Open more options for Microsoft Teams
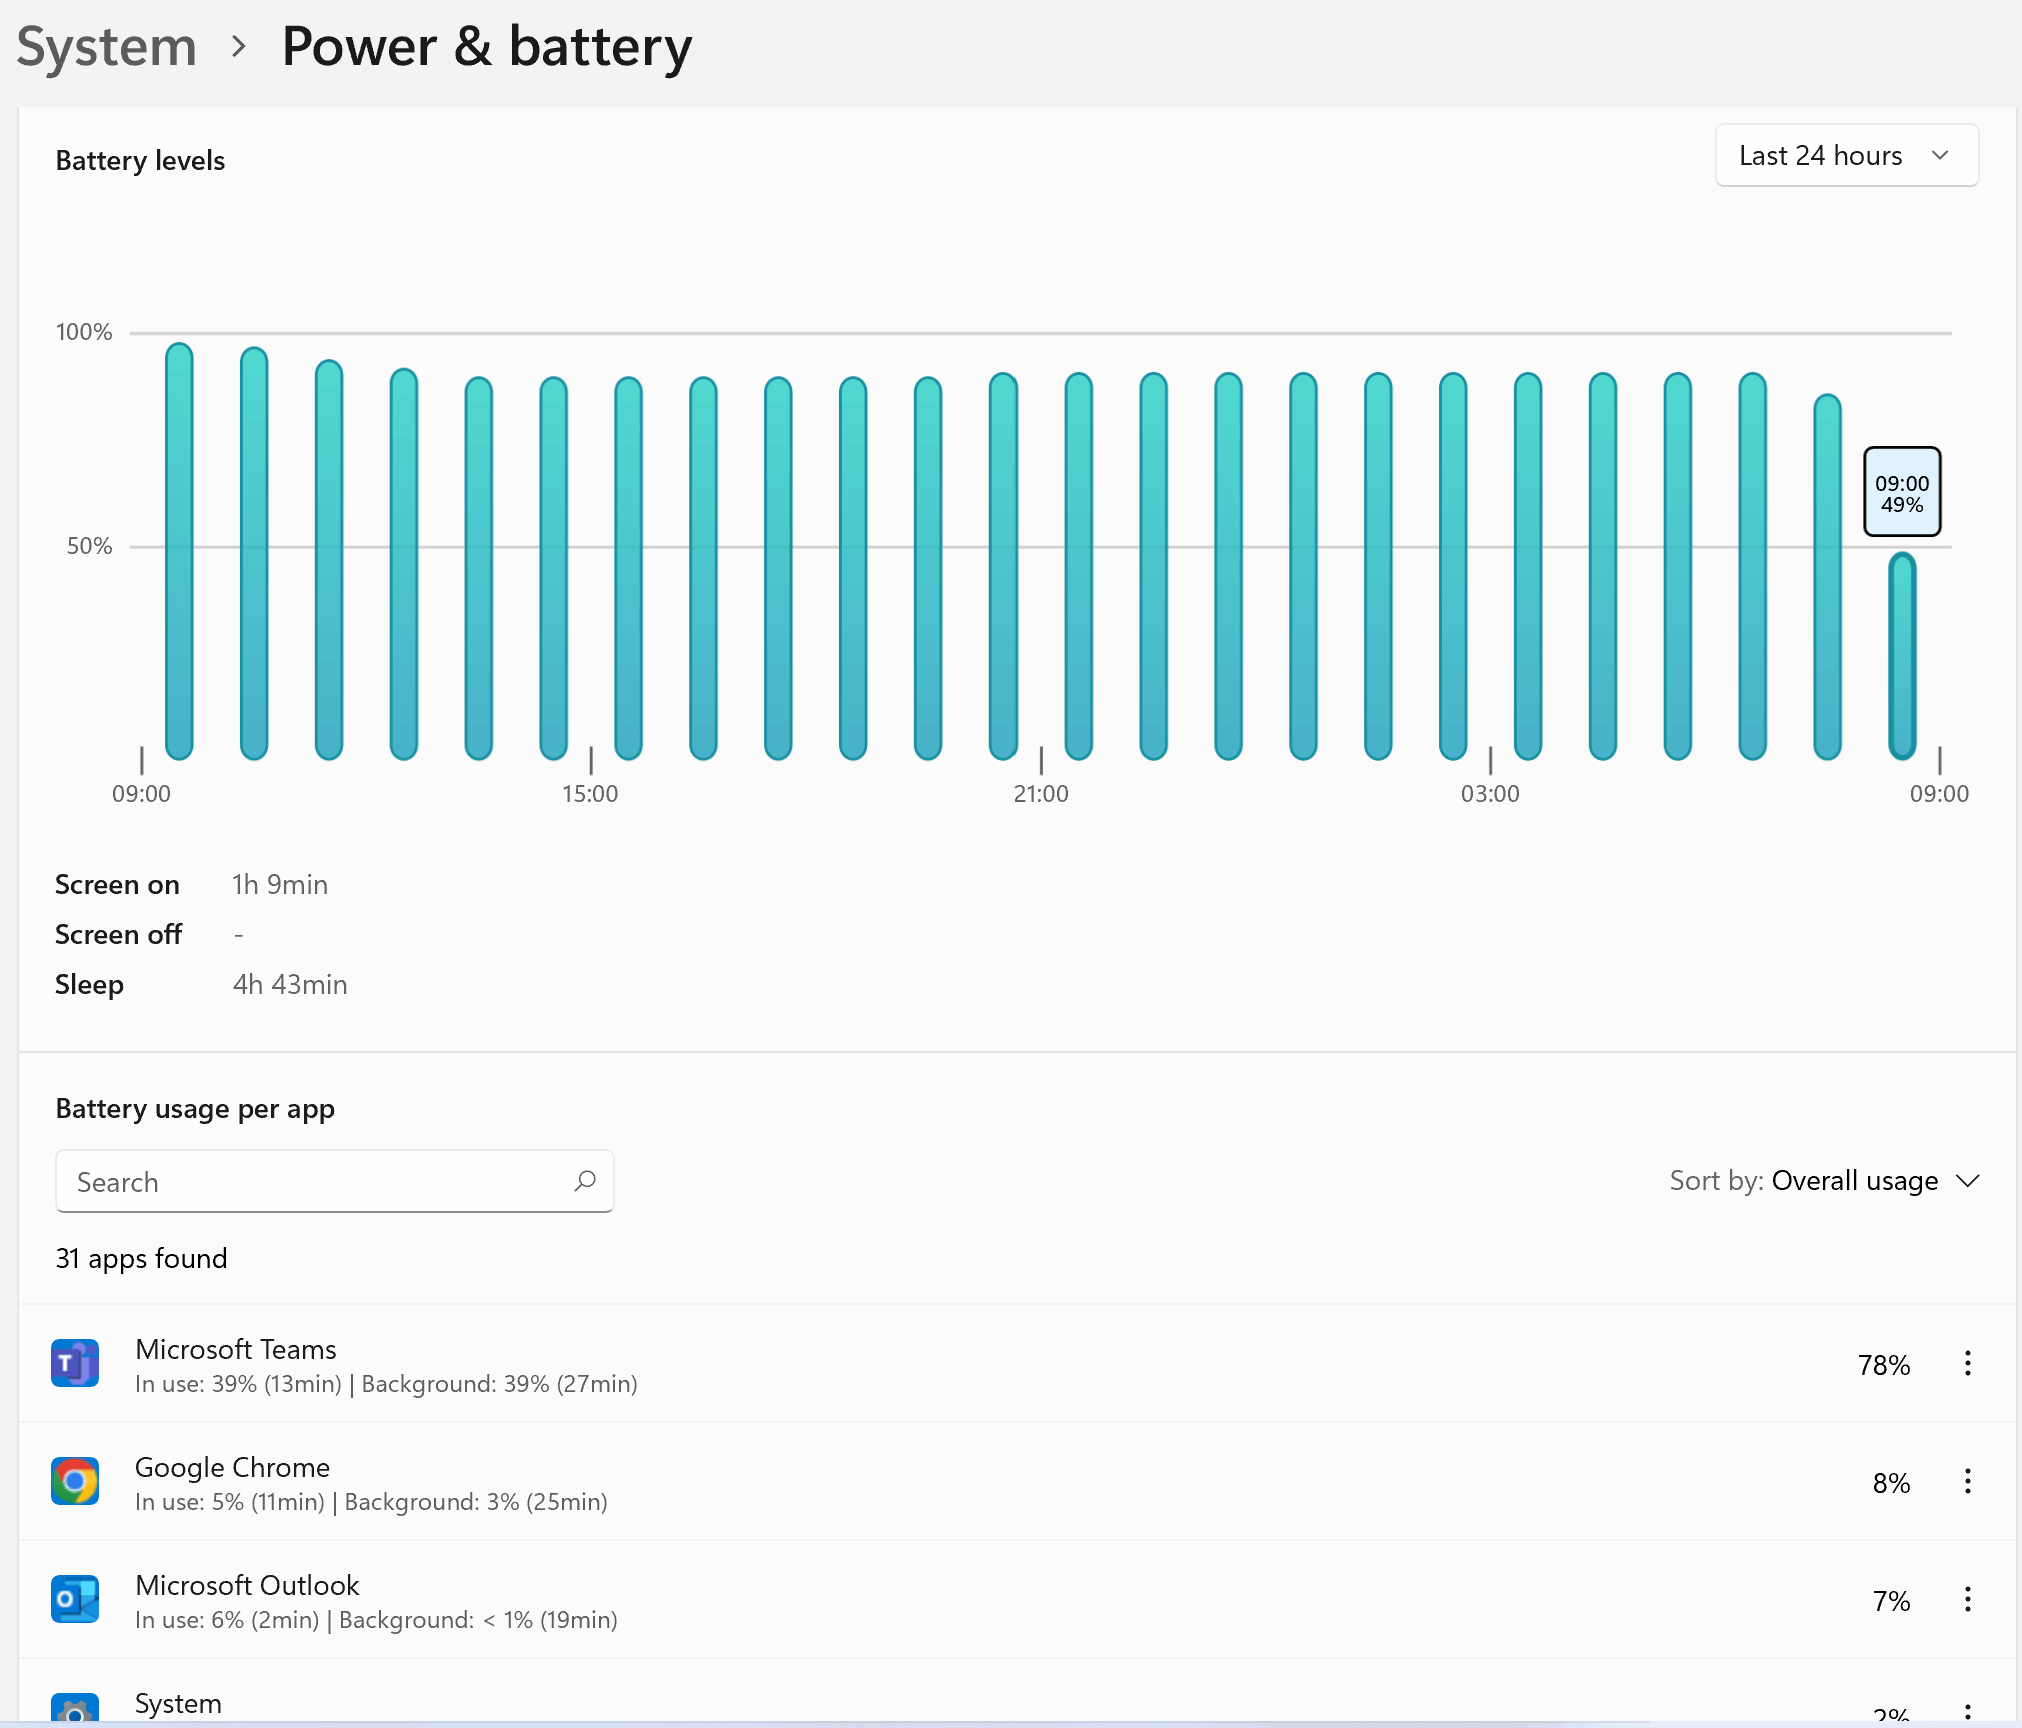The image size is (2022, 1728). click(1967, 1363)
